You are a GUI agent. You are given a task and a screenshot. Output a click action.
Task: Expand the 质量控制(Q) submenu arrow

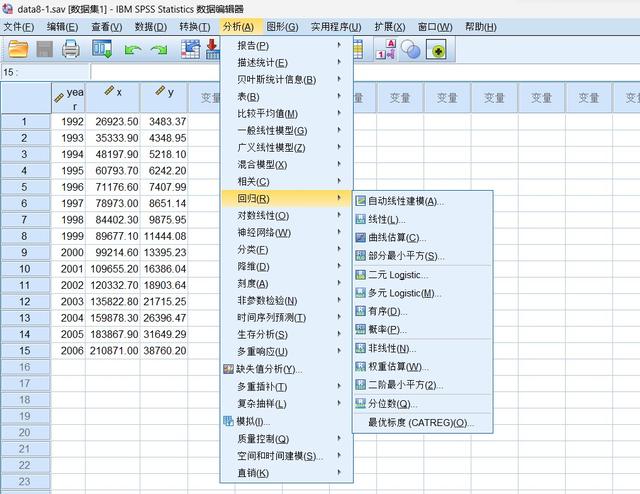coord(339,438)
